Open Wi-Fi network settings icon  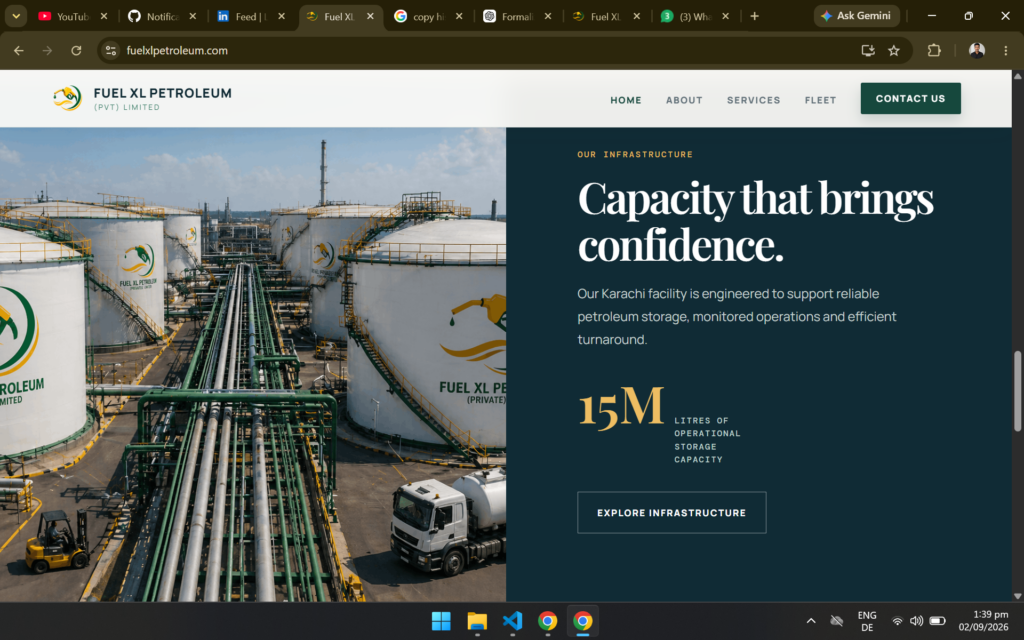pos(897,621)
